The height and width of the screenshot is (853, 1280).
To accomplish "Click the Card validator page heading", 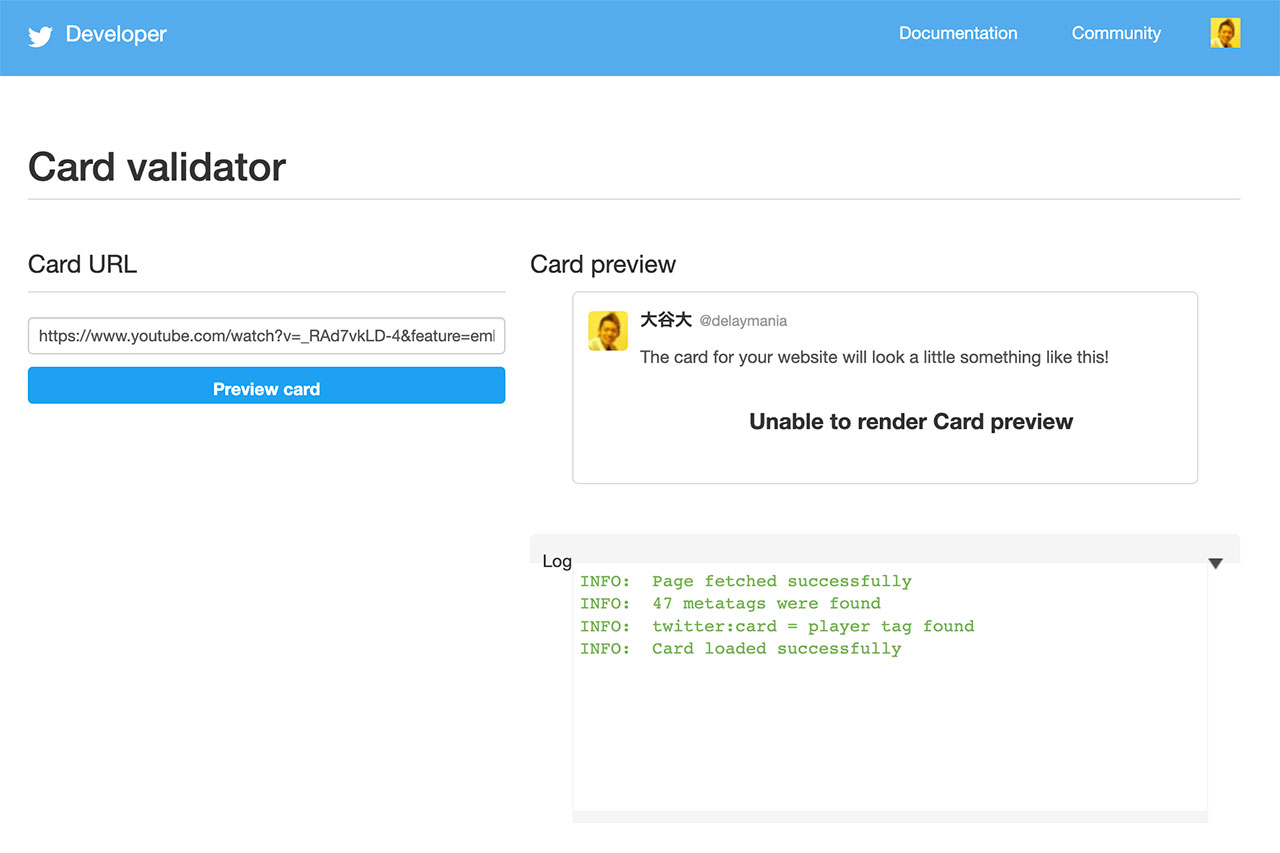I will (157, 167).
